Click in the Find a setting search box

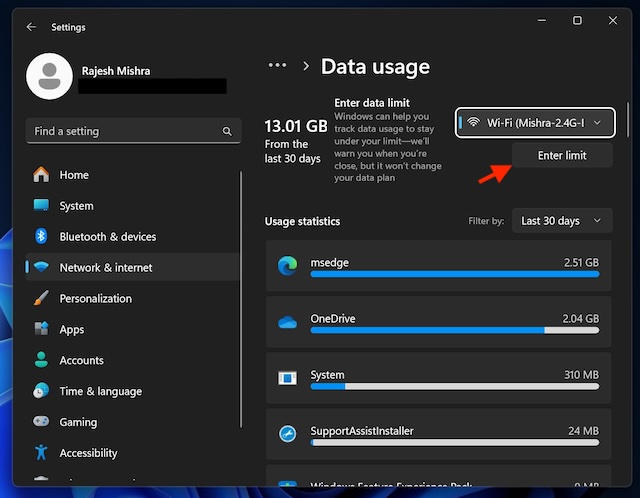(x=133, y=131)
